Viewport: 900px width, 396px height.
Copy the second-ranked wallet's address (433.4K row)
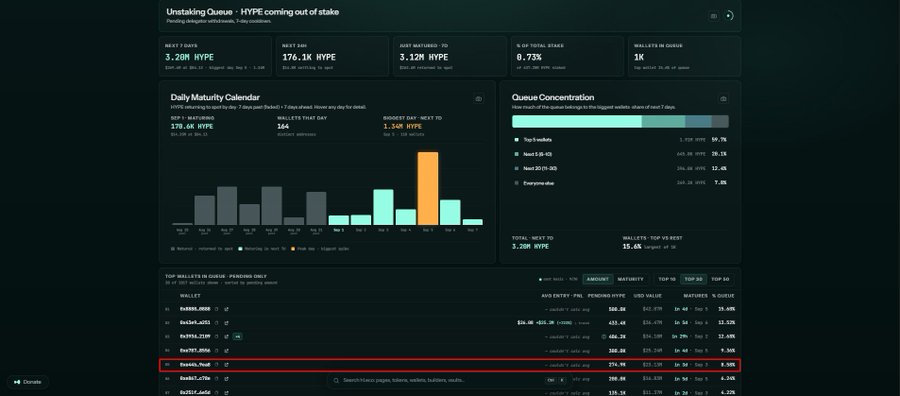click(x=216, y=323)
